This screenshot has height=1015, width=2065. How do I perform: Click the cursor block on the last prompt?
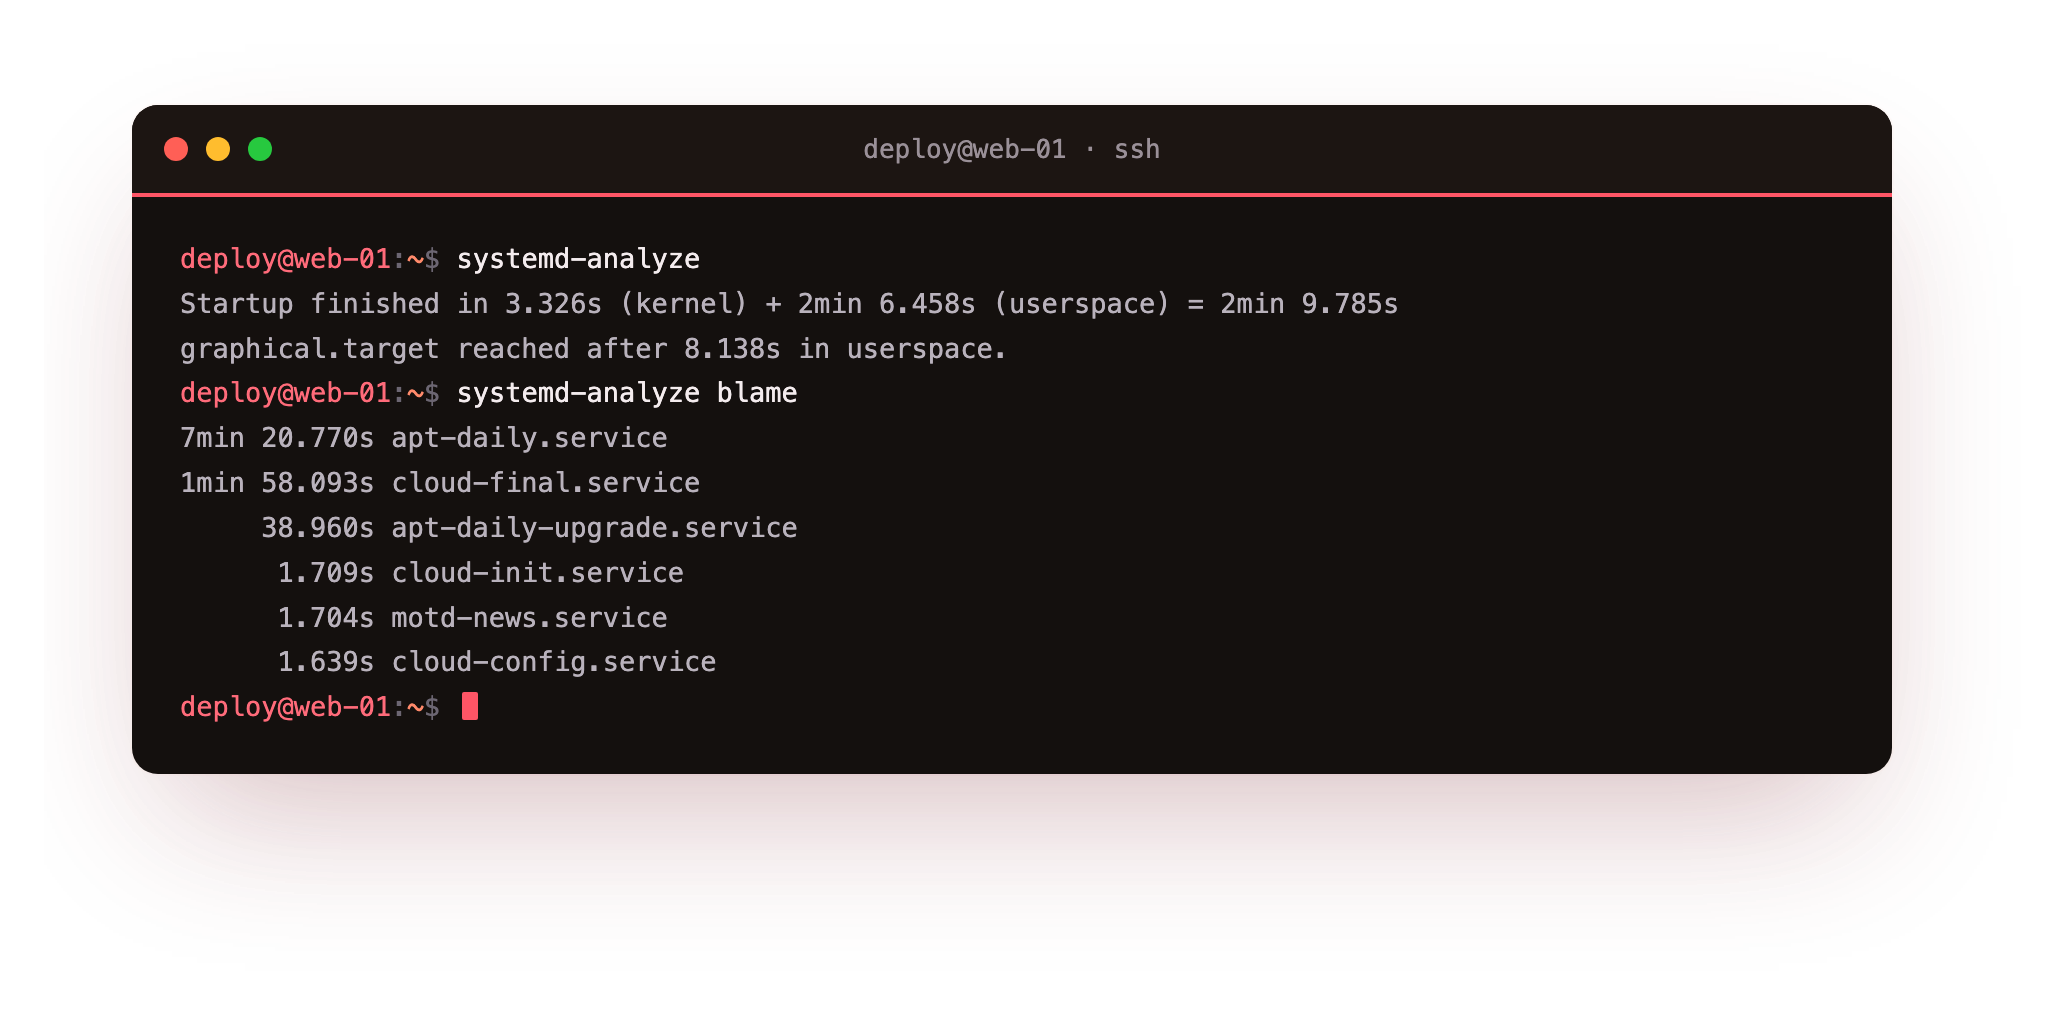click(x=470, y=706)
